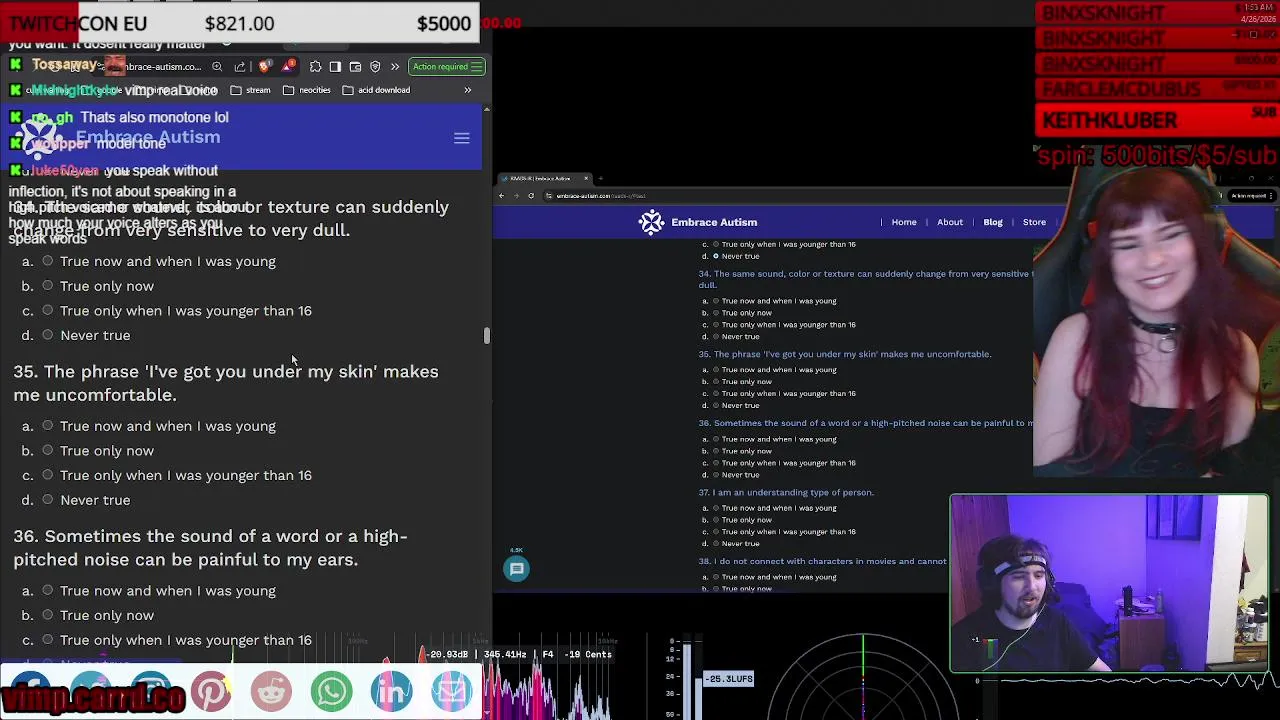
Task: Share the page on Reddit
Action: click(271, 691)
